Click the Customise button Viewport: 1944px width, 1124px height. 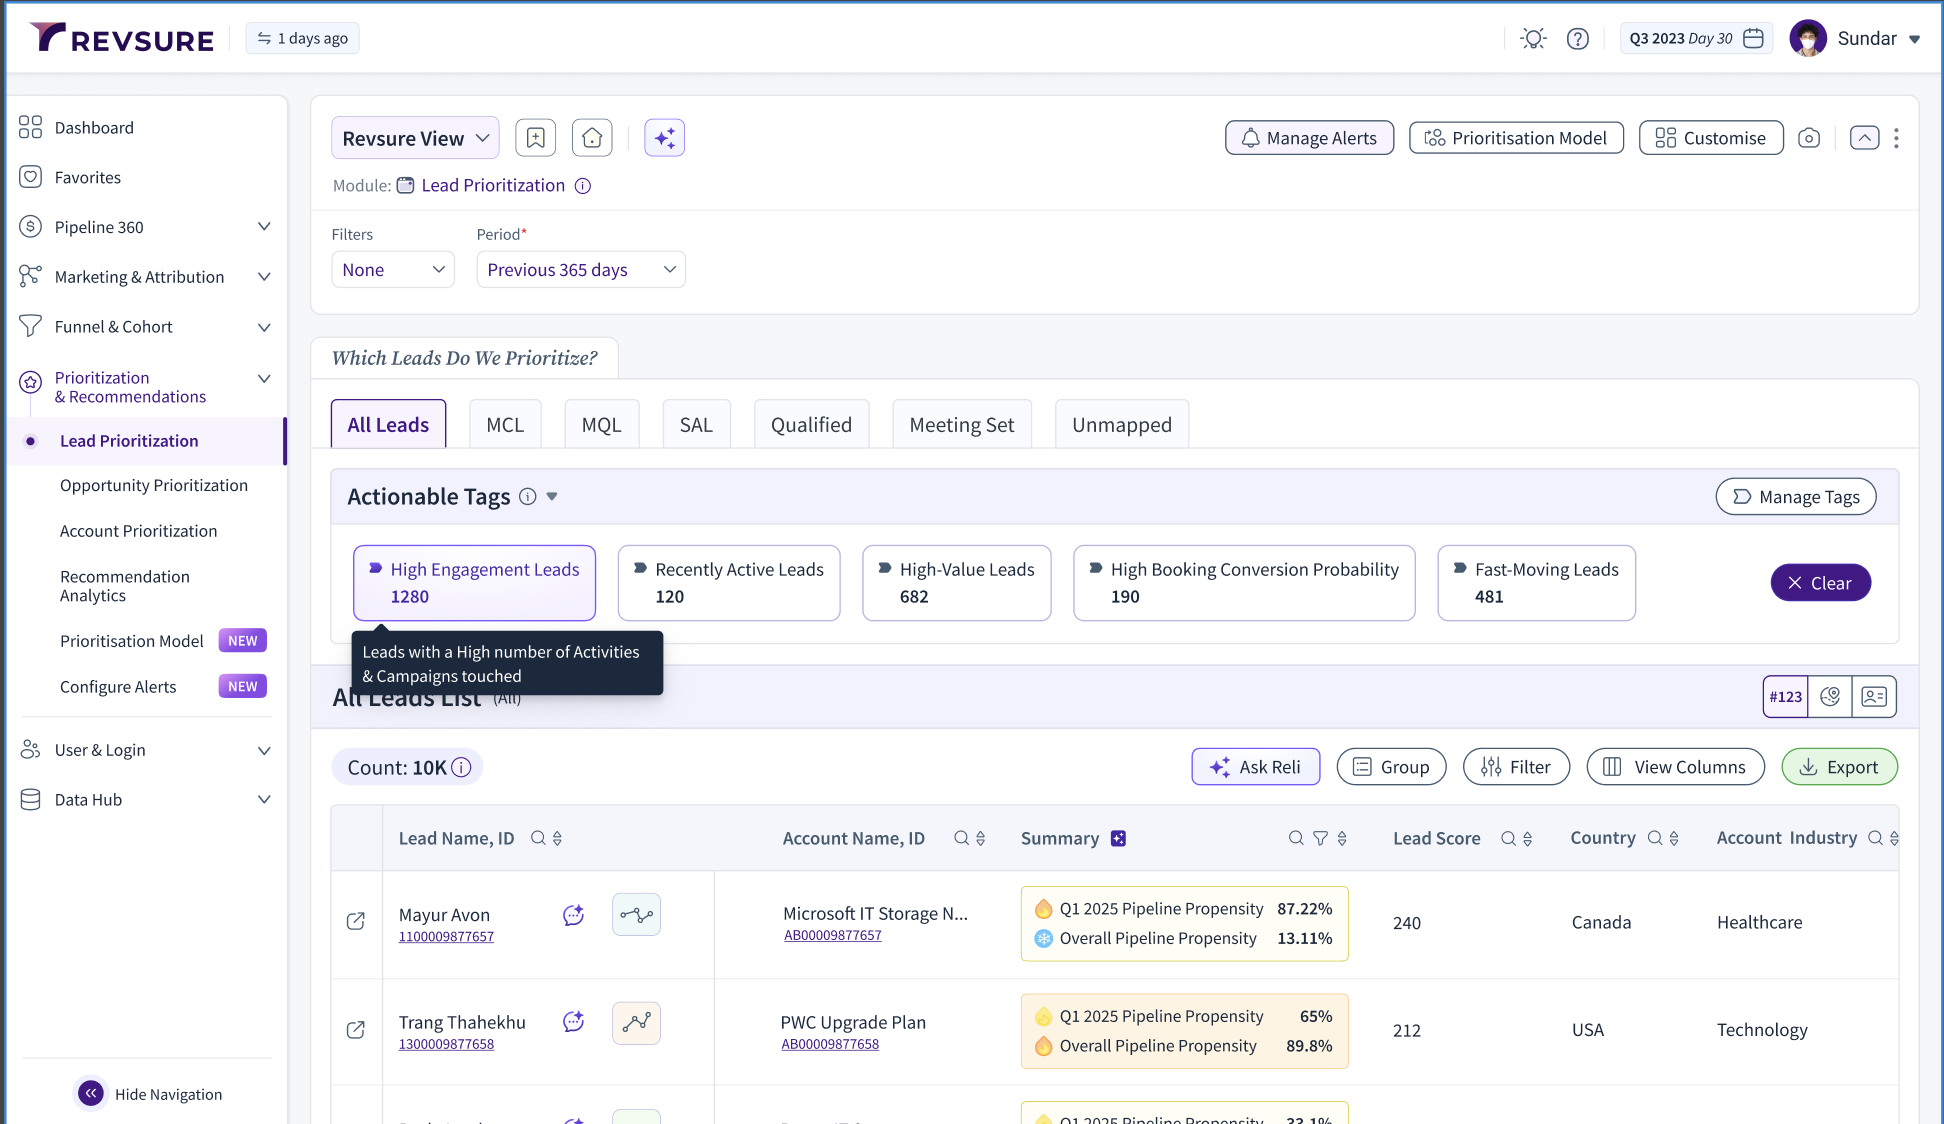coord(1711,138)
